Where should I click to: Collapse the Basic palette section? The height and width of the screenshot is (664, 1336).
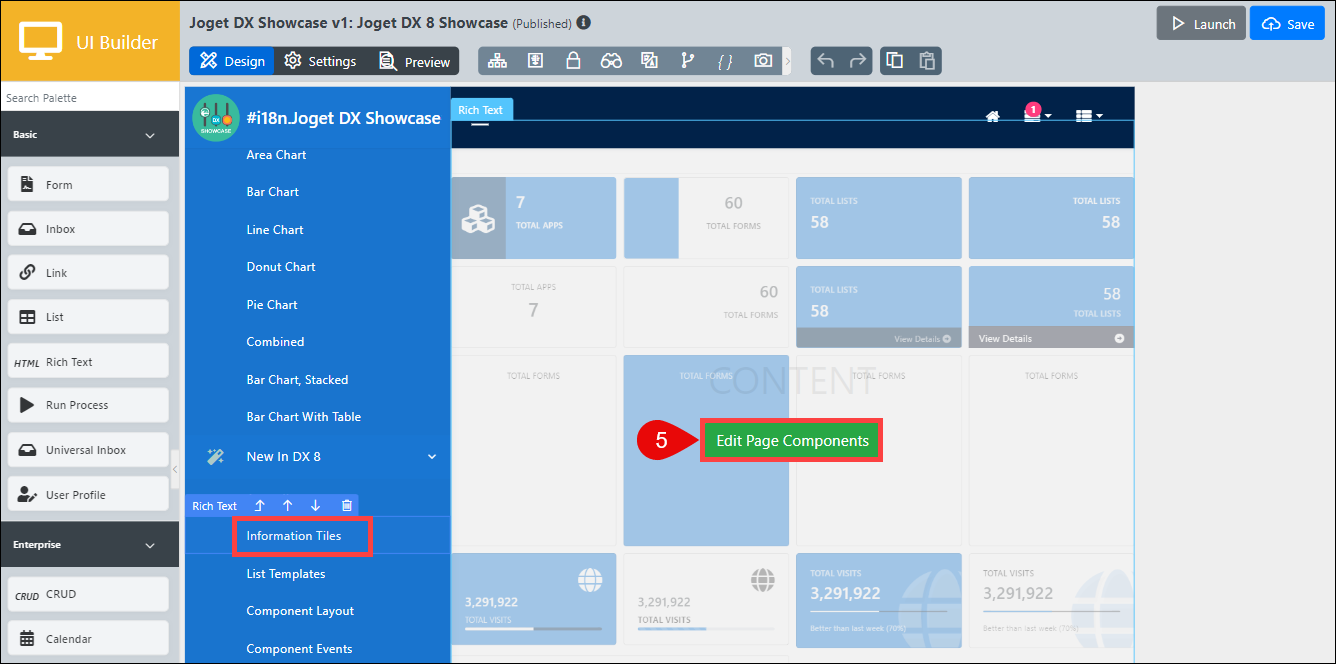[x=150, y=135]
